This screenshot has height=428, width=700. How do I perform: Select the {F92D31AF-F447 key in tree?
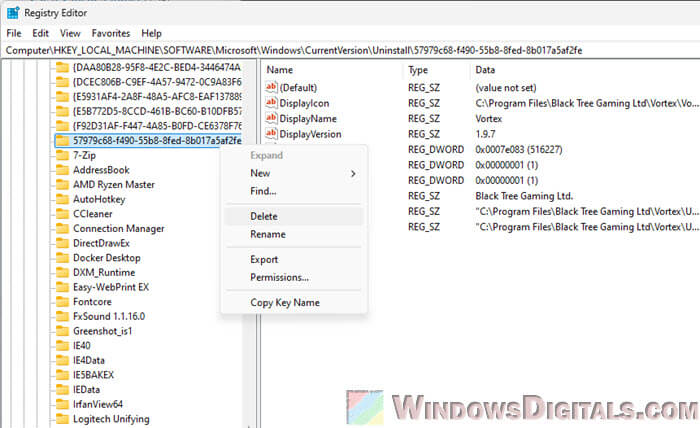156,126
